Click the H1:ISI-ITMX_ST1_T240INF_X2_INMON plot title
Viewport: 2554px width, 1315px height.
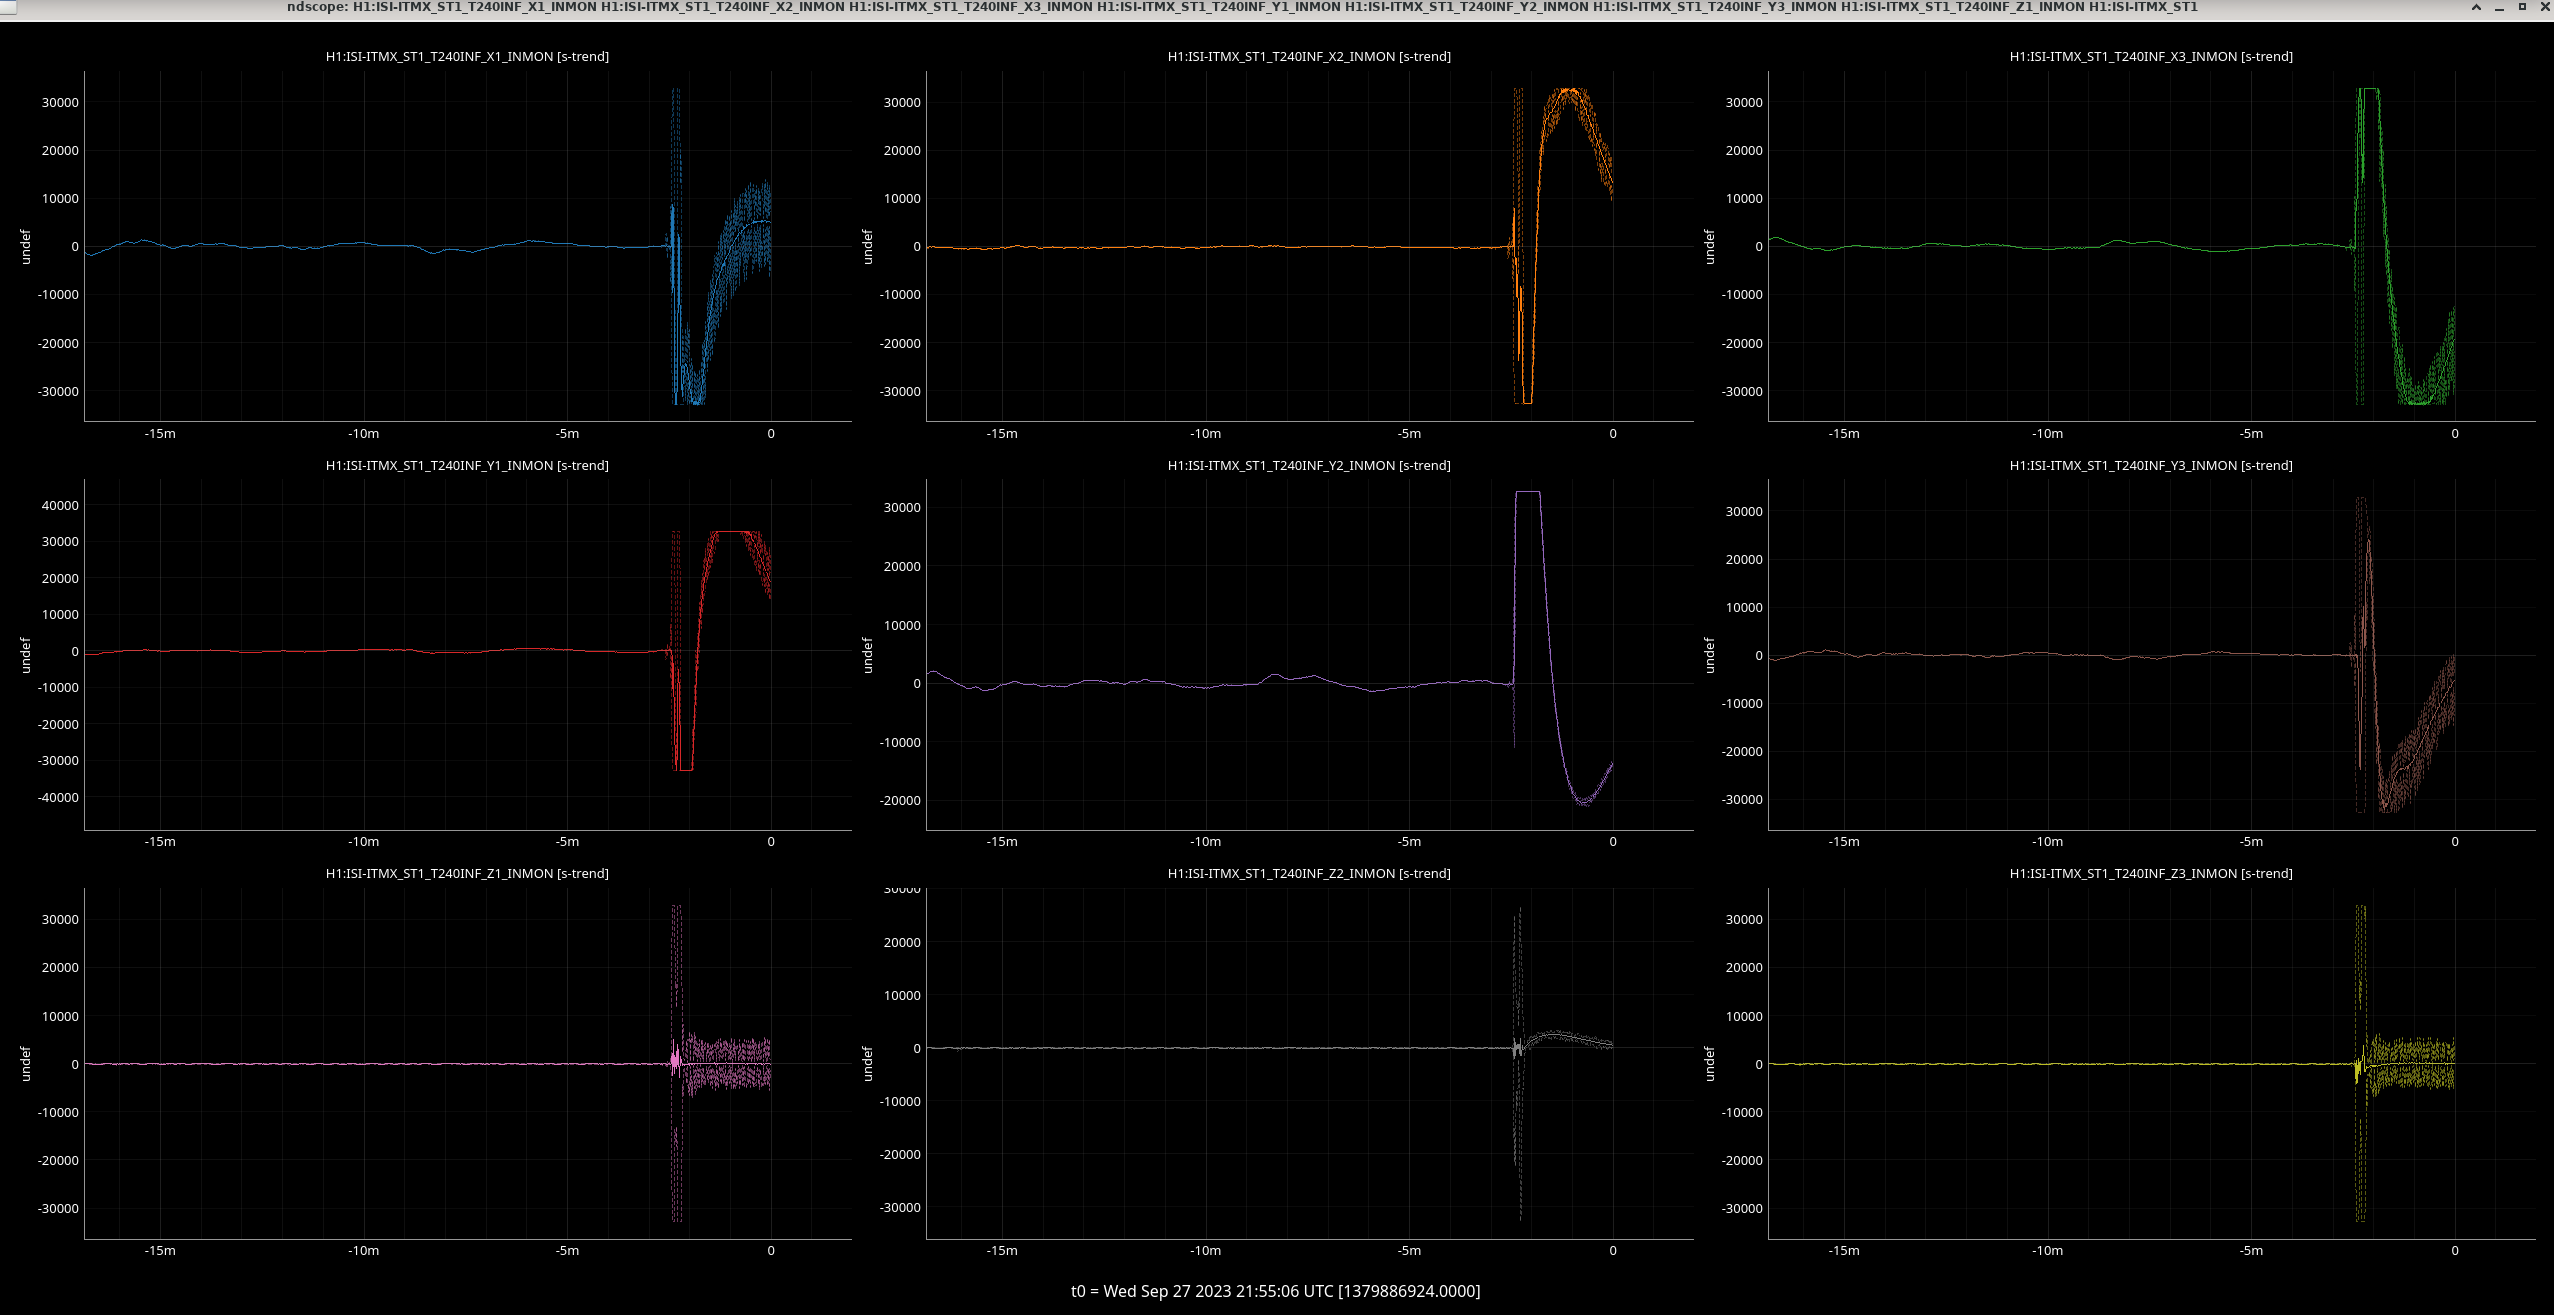tap(1309, 57)
